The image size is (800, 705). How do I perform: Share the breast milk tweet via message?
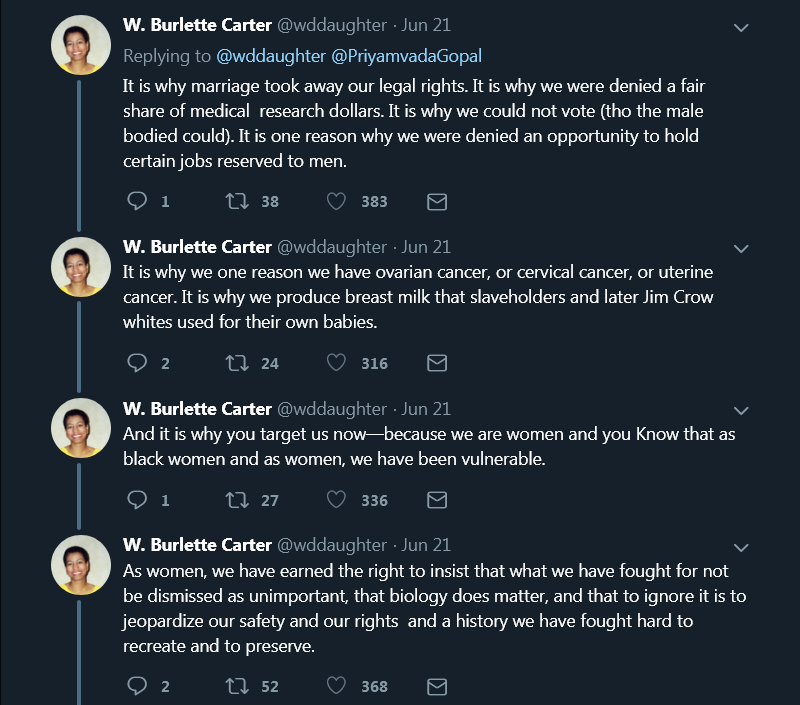pyautogui.click(x=437, y=363)
